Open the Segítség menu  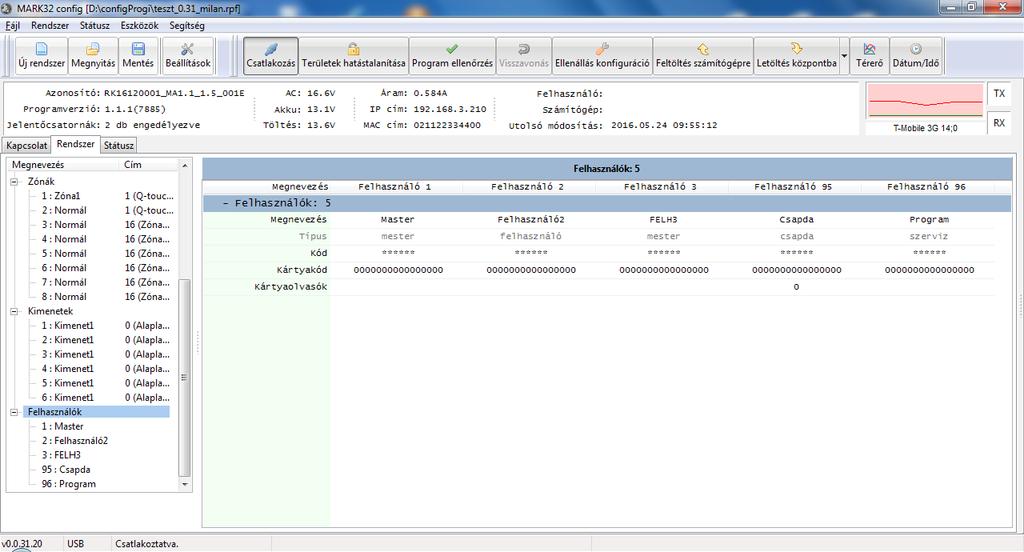pyautogui.click(x=187, y=25)
